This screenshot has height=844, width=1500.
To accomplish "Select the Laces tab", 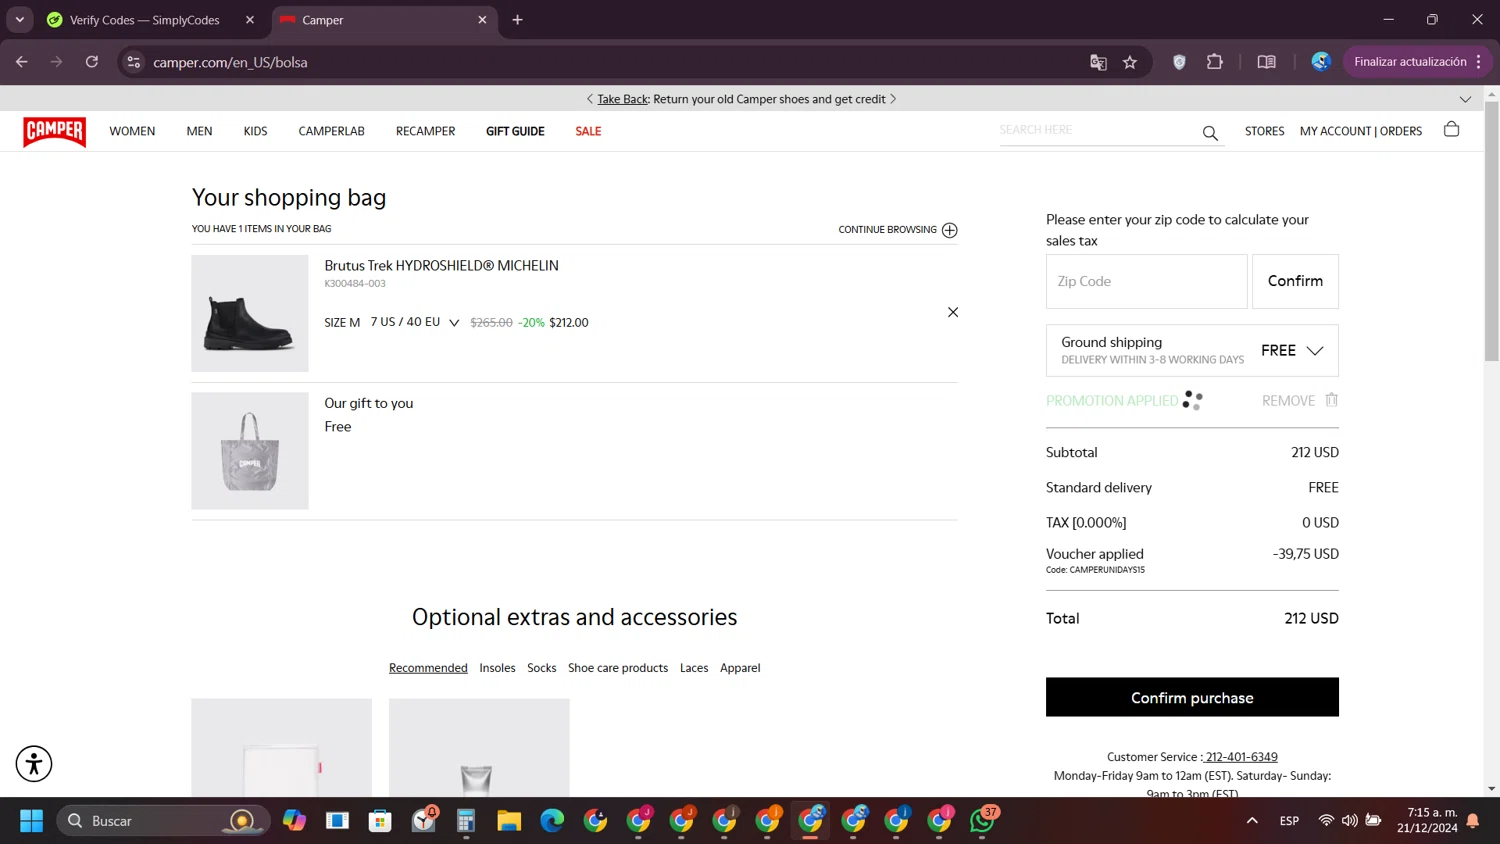I will click(x=694, y=668).
